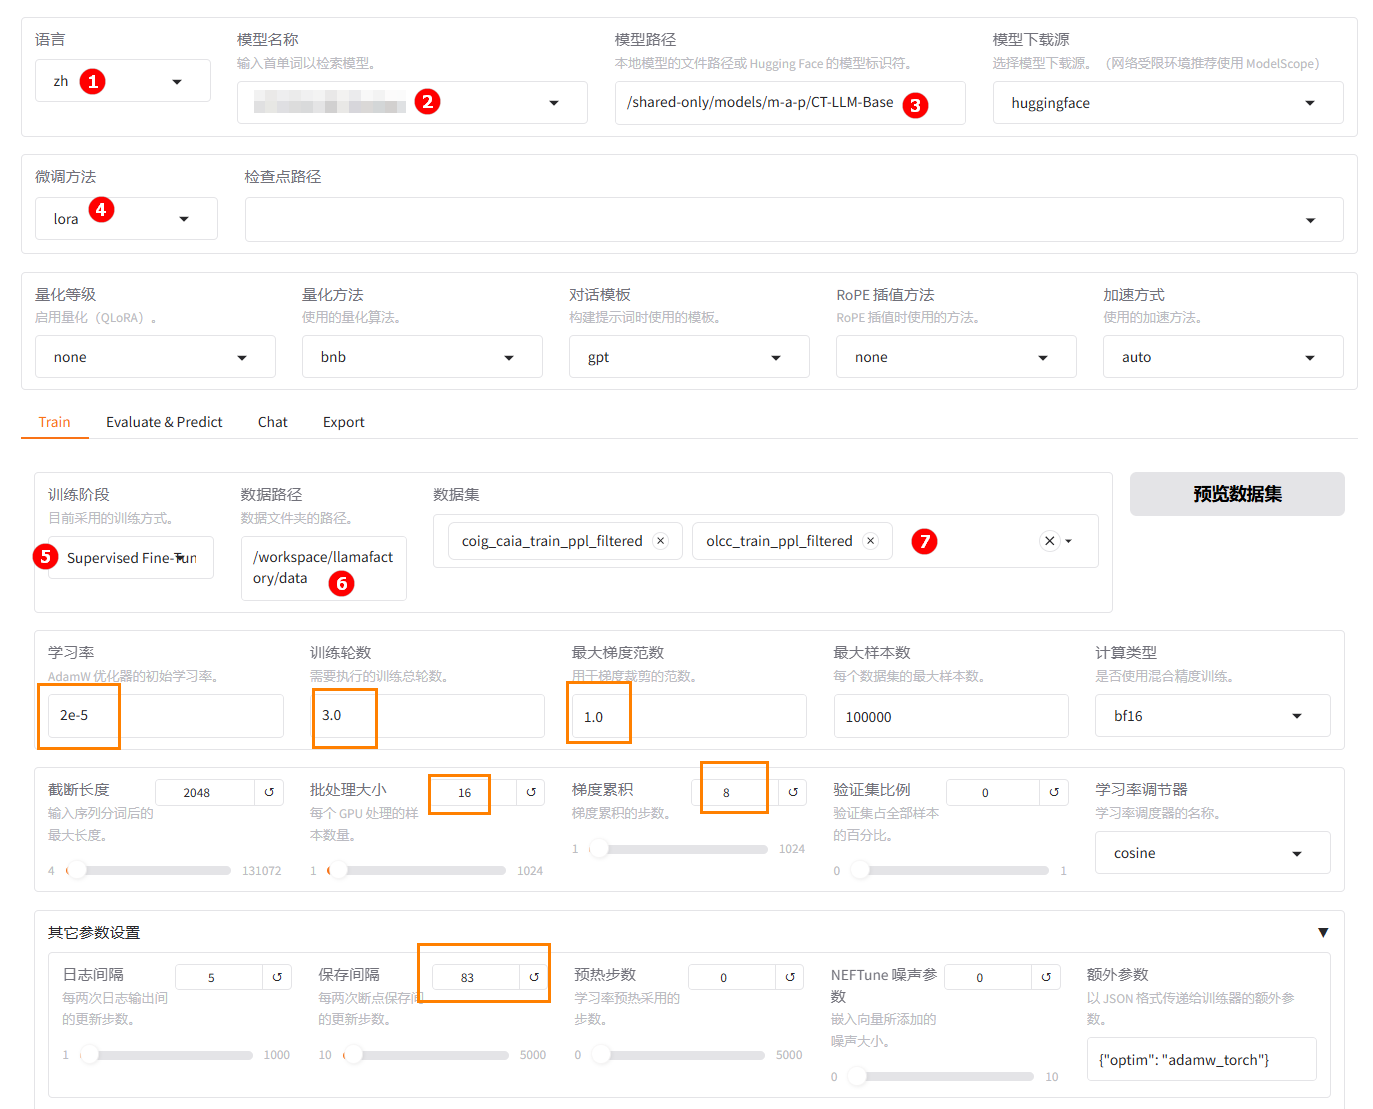The width and height of the screenshot is (1373, 1109).
Task: Click the 学习率 input field
Action: (x=165, y=716)
